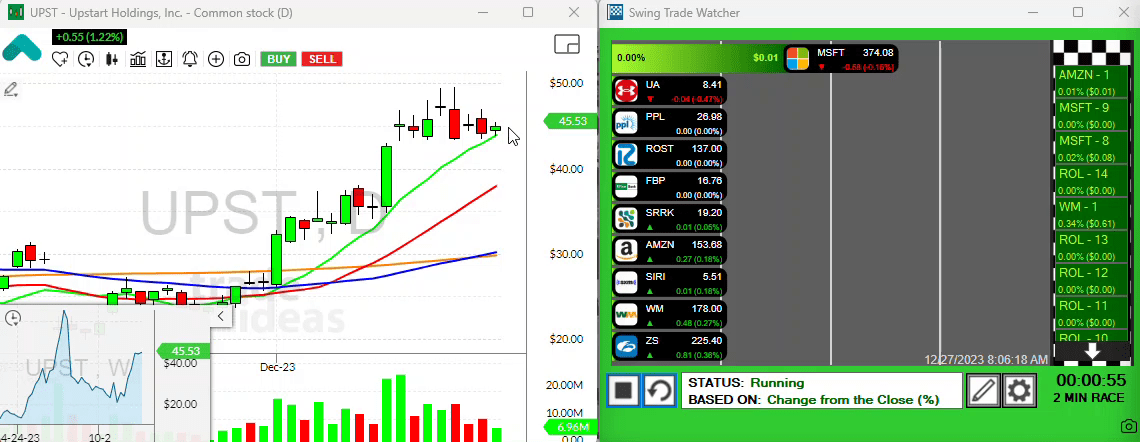The width and height of the screenshot is (1140, 442).
Task: Click the red SELL button
Action: tap(322, 60)
